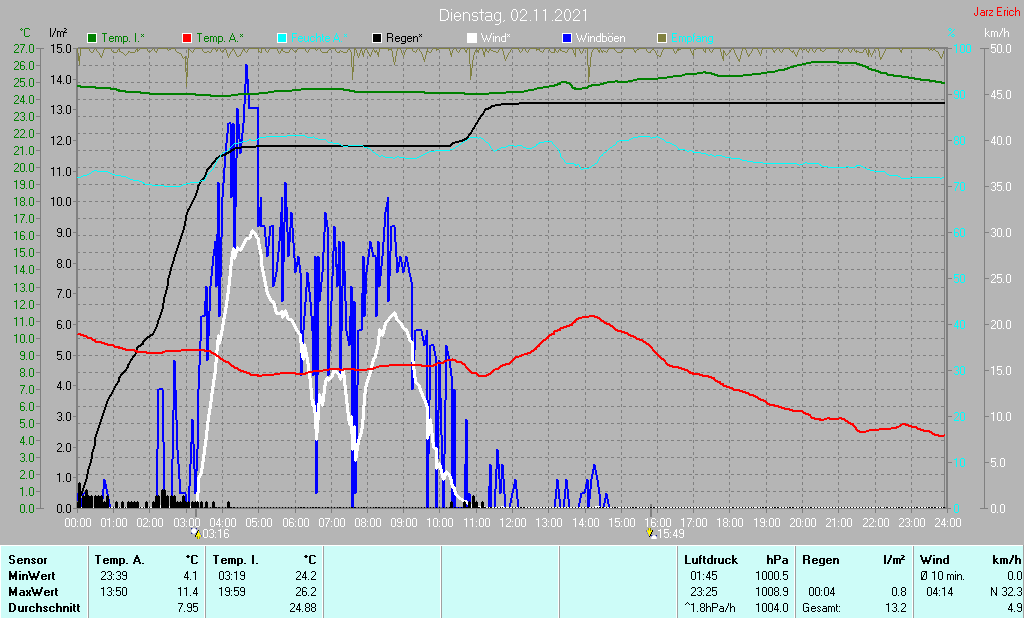The height and width of the screenshot is (618, 1024).
Task: Click the Jarz Erich text in corner
Action: point(997,13)
